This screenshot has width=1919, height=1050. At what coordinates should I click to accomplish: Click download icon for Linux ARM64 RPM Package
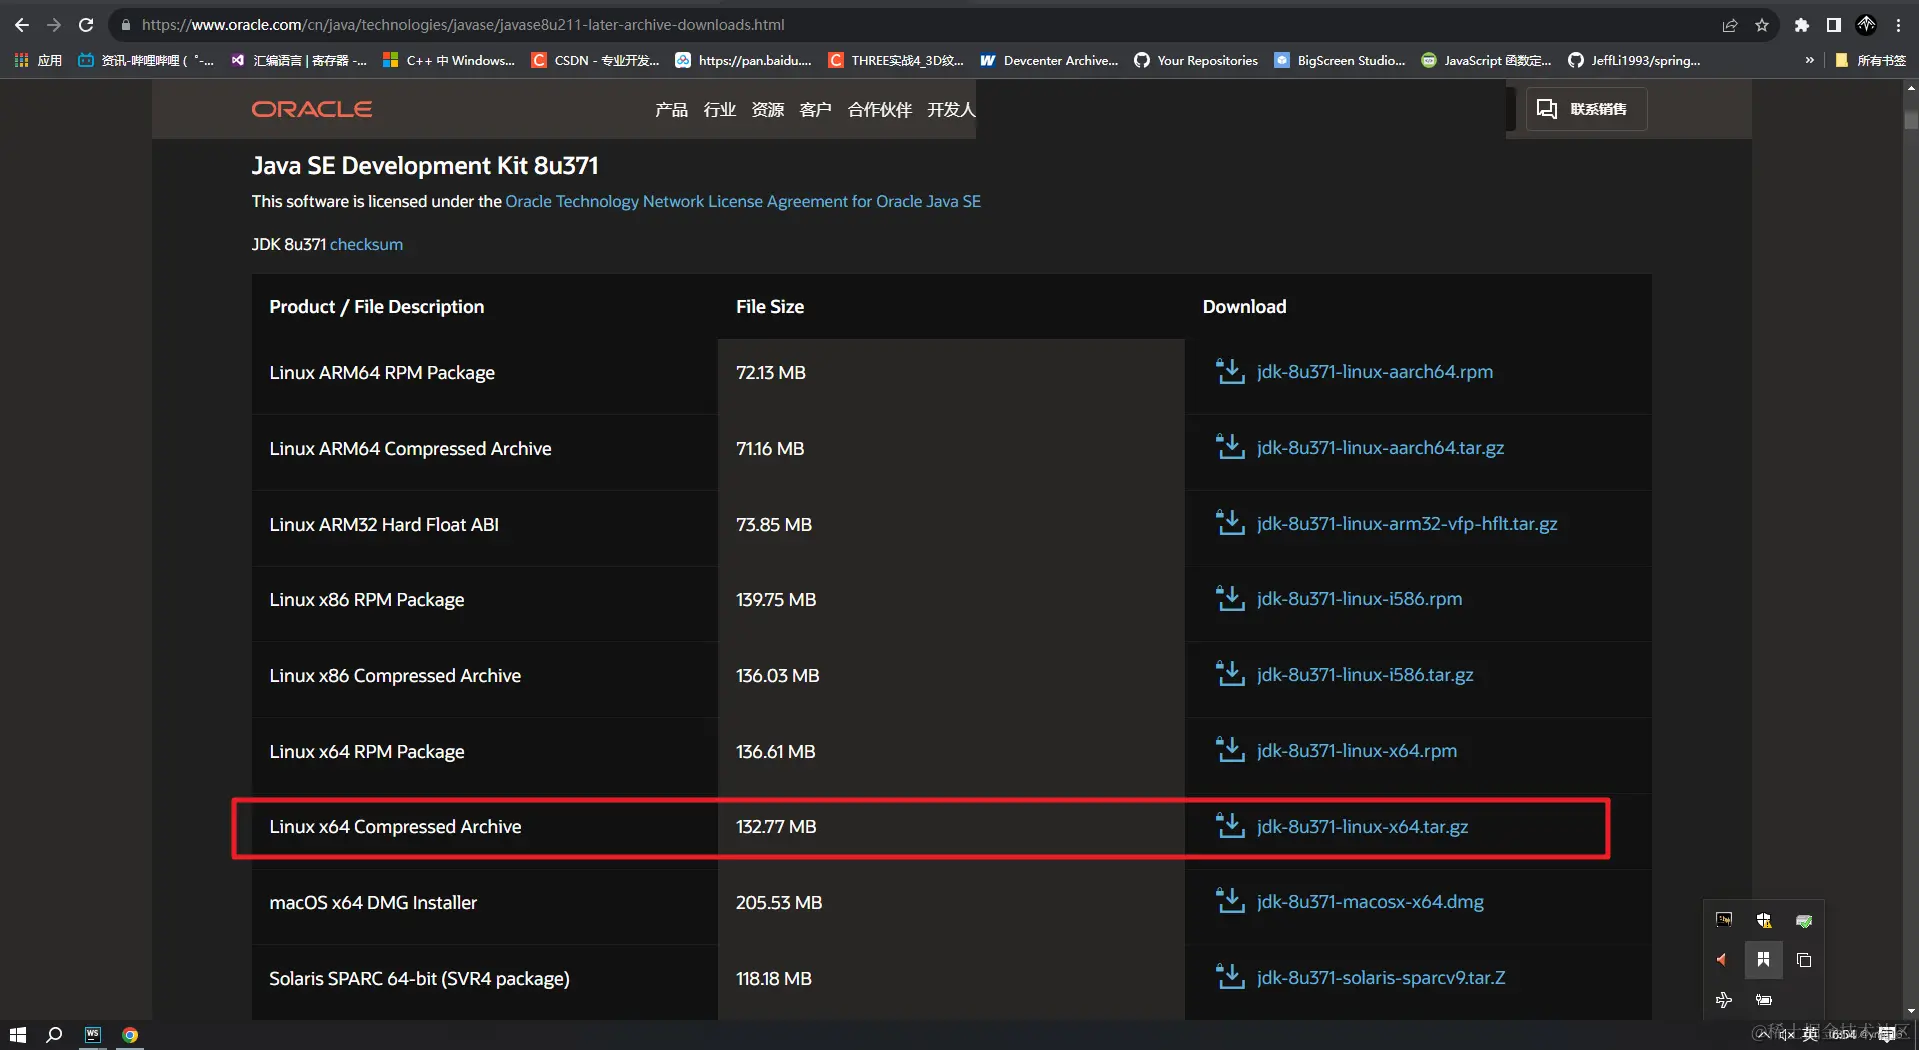point(1229,372)
